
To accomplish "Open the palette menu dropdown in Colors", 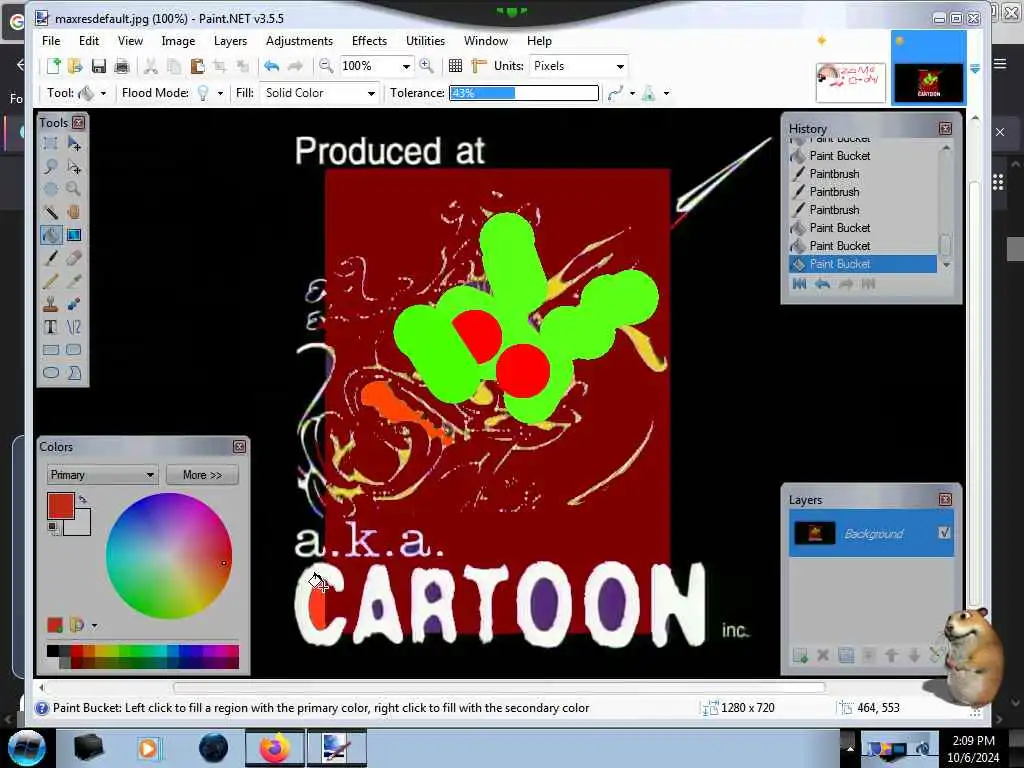I will (x=94, y=626).
